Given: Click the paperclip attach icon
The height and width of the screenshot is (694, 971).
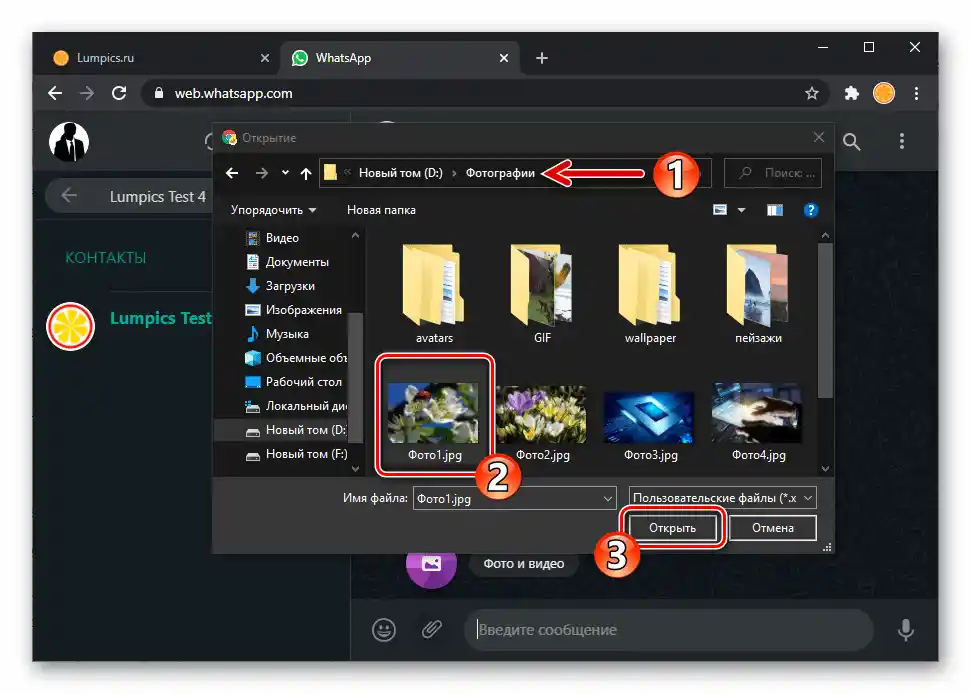Looking at the screenshot, I should click(432, 630).
